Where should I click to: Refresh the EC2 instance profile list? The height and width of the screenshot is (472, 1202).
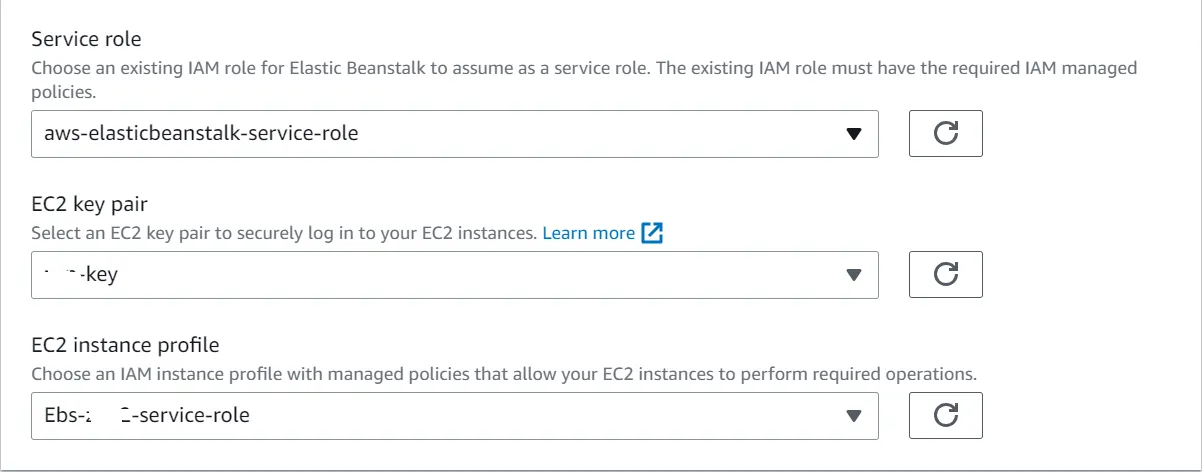945,415
